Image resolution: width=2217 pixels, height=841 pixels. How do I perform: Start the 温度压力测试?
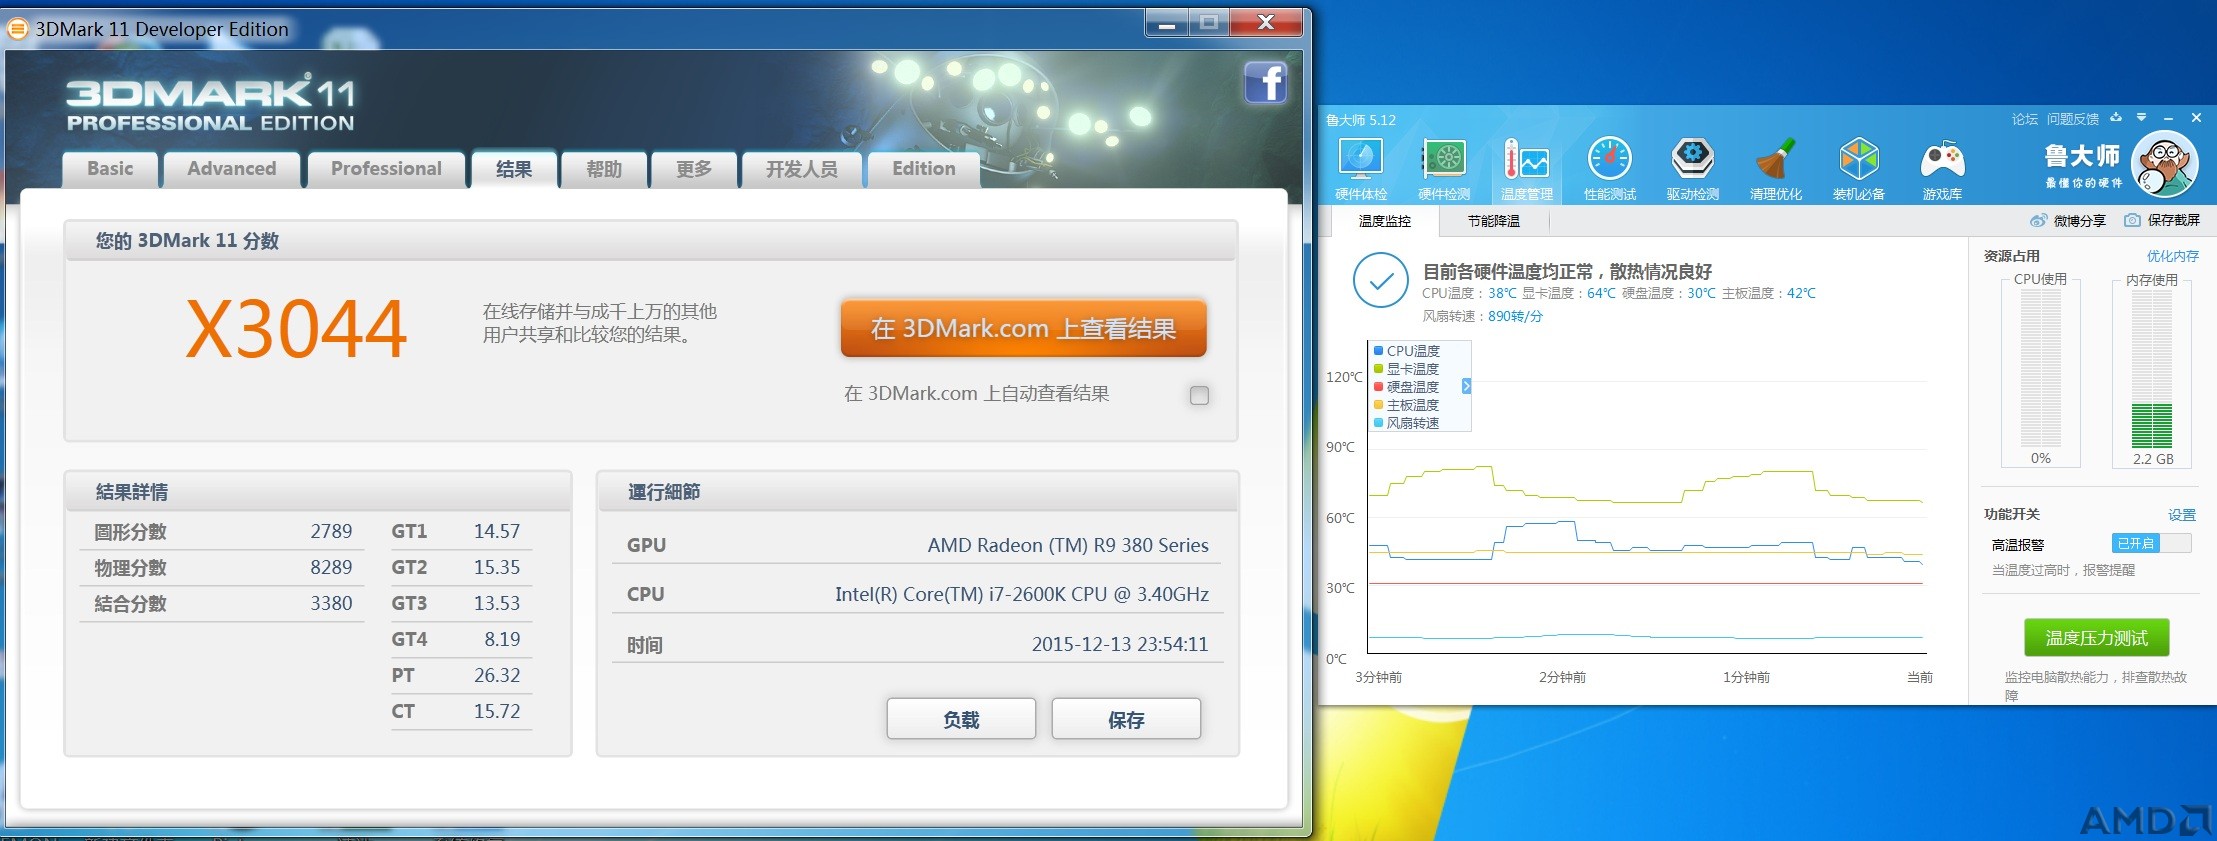point(2097,638)
